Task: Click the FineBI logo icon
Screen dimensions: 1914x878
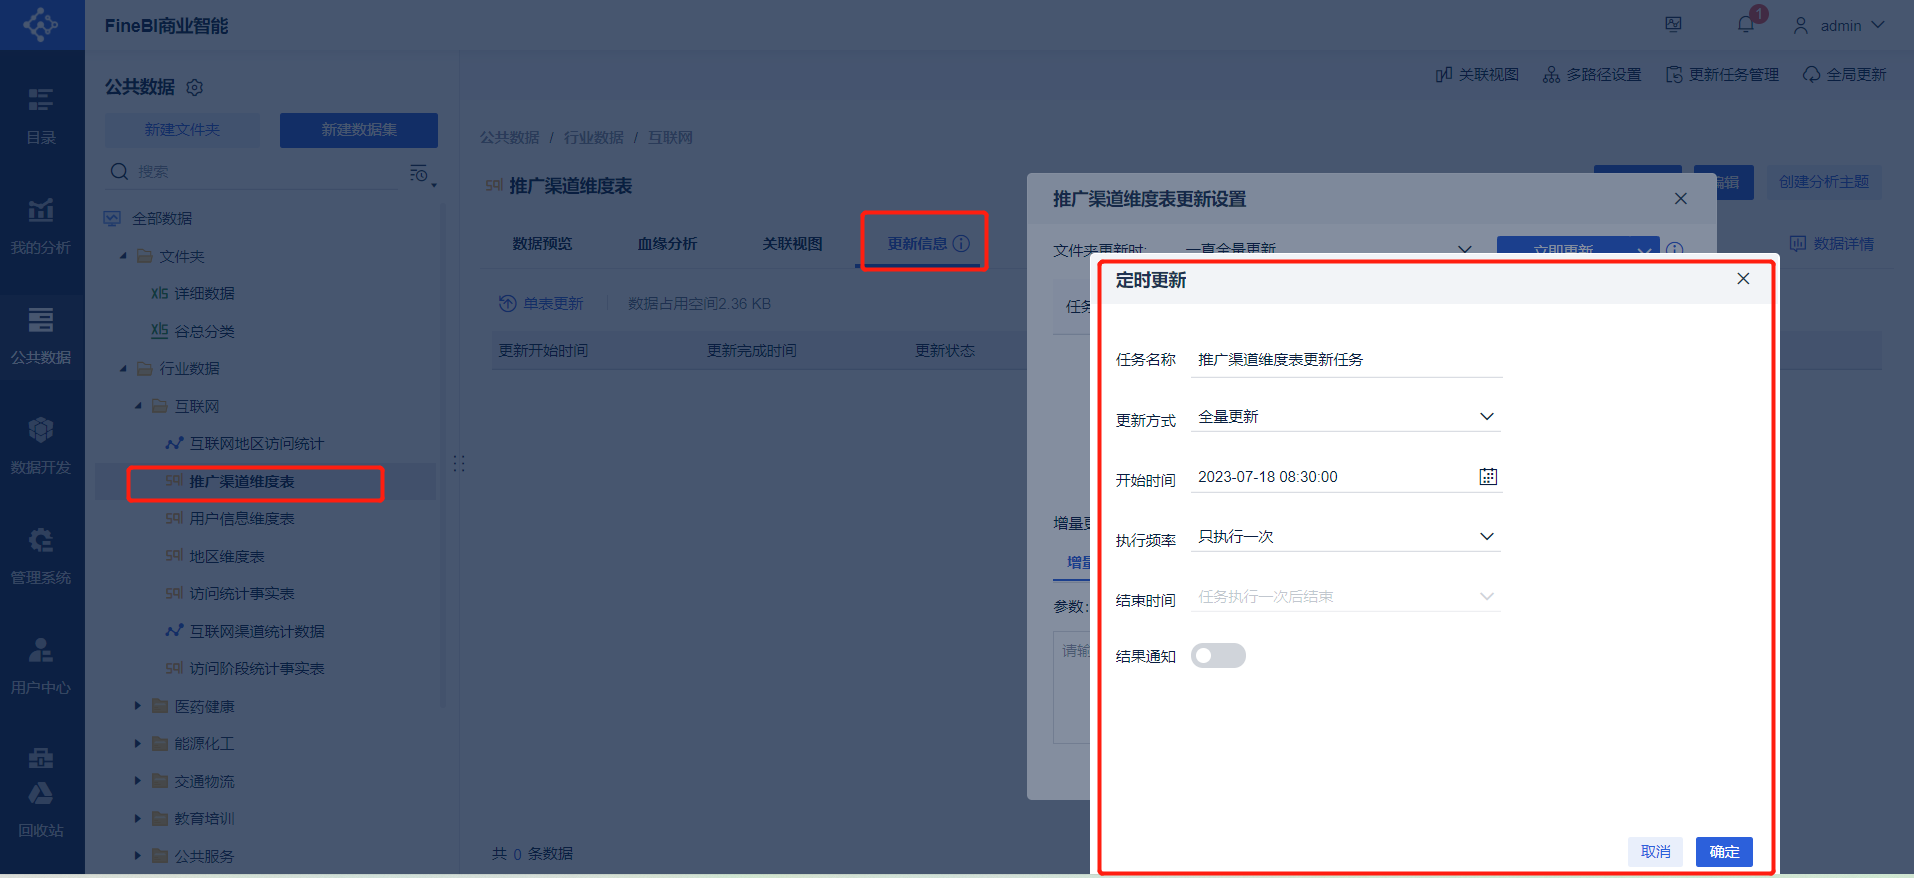Action: pyautogui.click(x=41, y=25)
